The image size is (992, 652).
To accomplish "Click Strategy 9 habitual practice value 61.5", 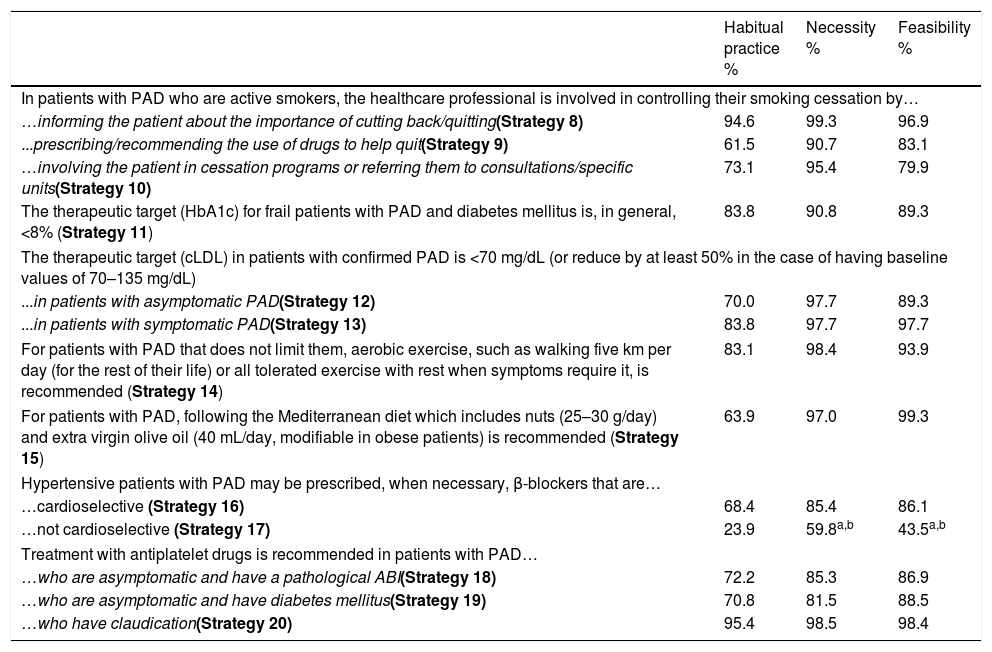I will 739,144.
